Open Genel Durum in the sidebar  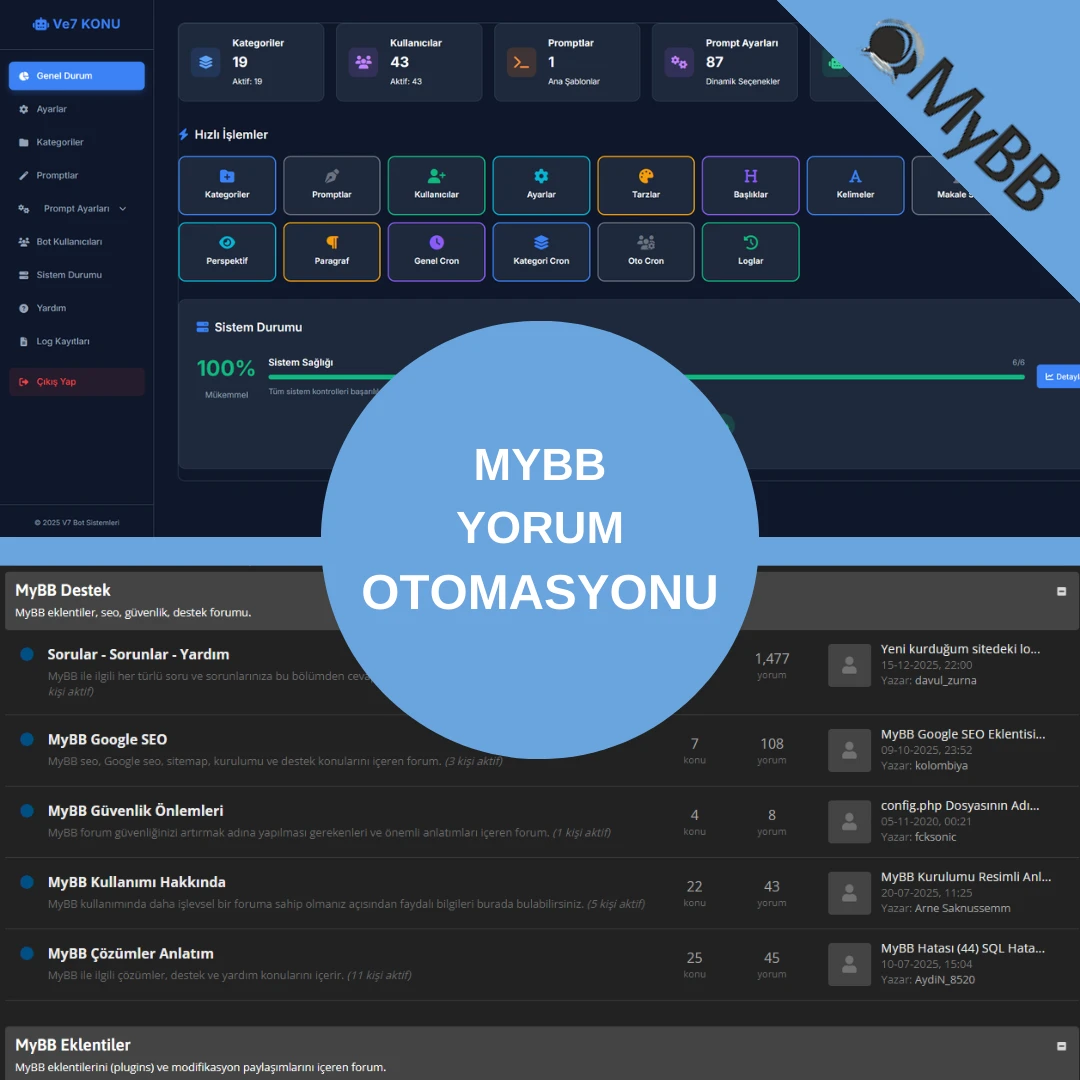click(76, 76)
